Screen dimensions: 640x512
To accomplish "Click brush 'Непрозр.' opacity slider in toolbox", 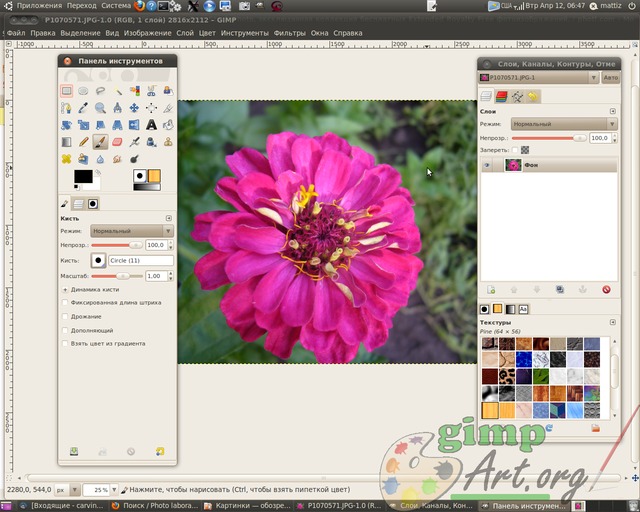I will tap(117, 245).
